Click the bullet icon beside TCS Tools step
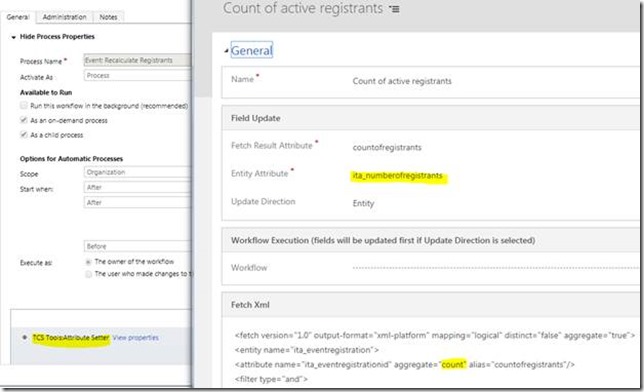Viewport: 644px width, 392px height. [25, 337]
